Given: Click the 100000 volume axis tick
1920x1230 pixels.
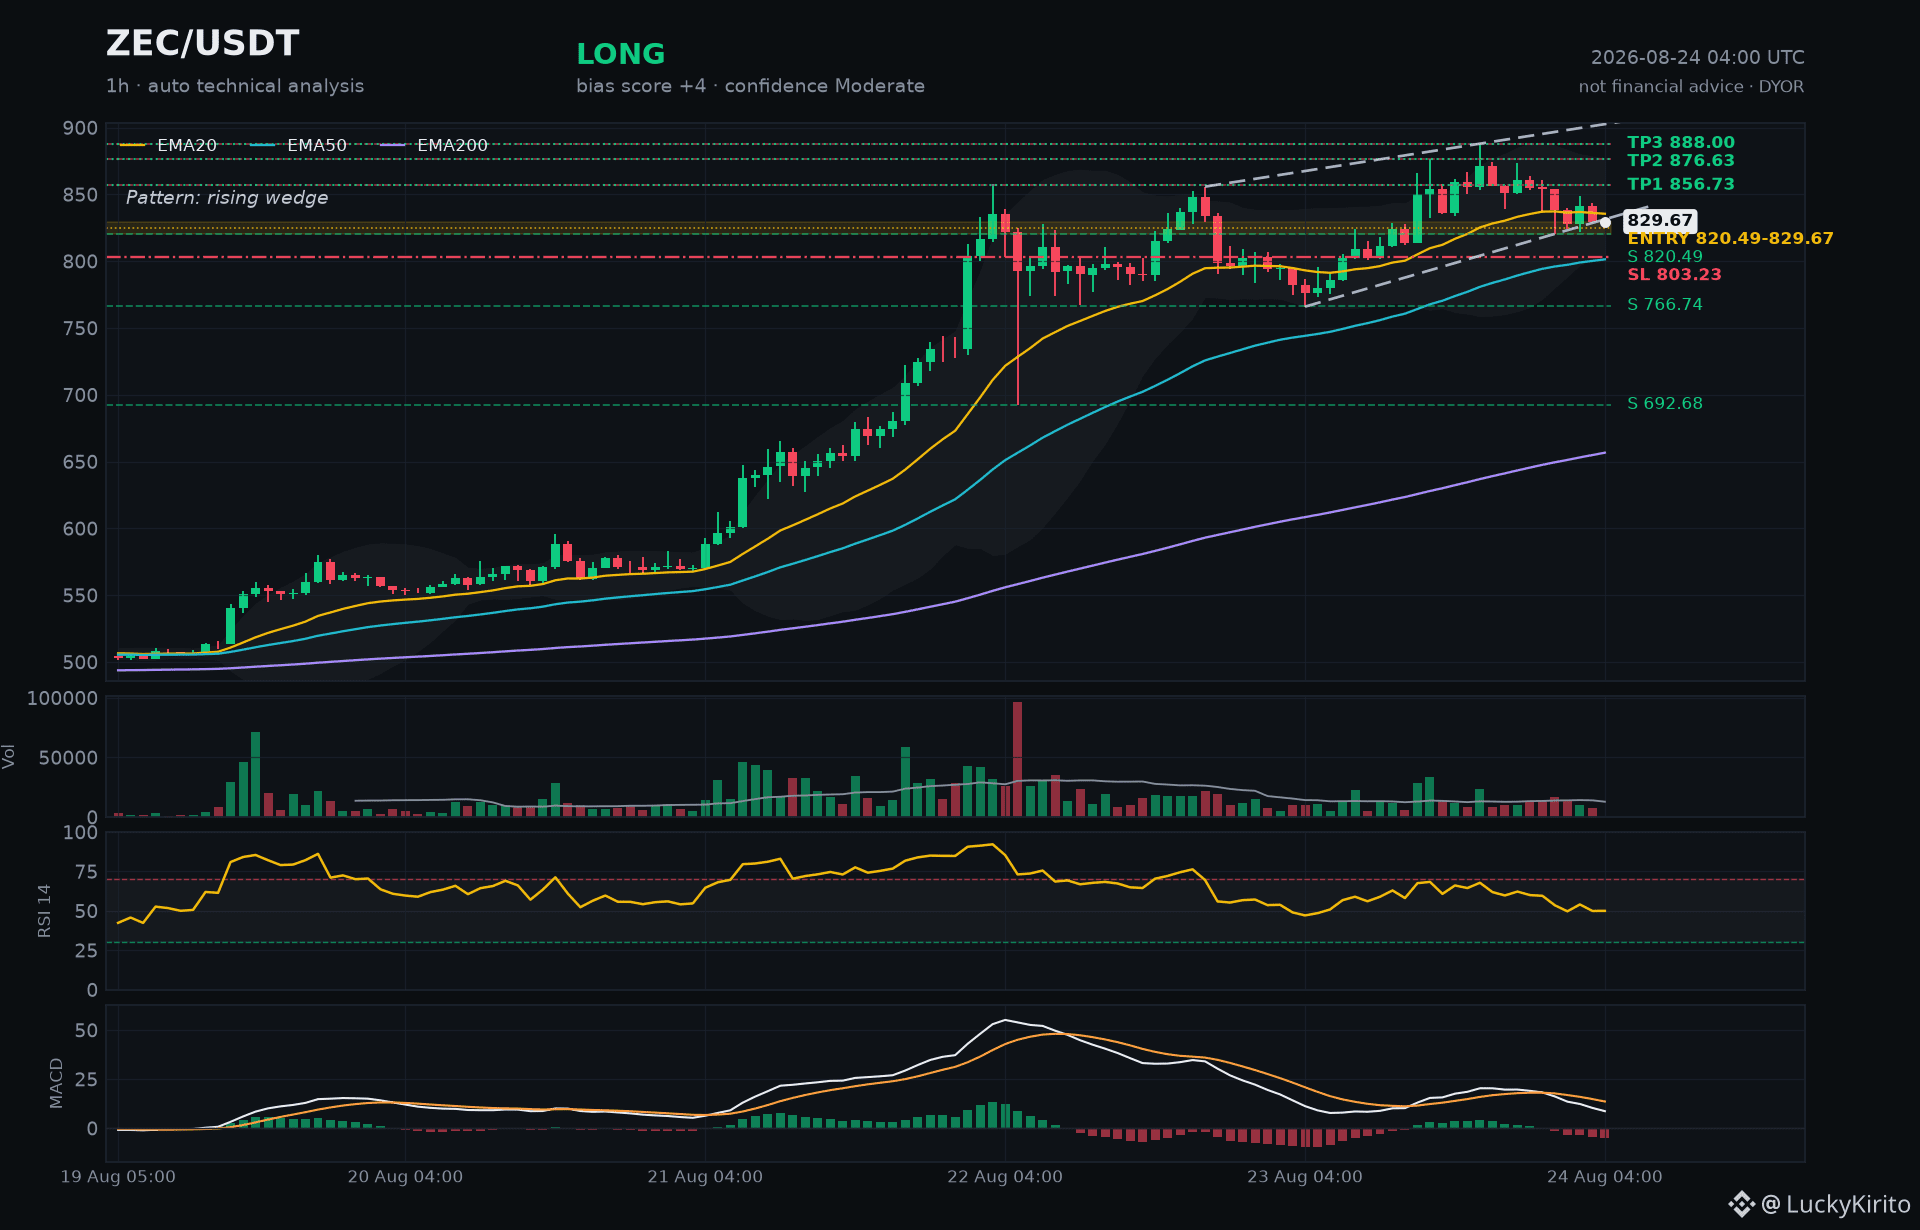Looking at the screenshot, I should [62, 698].
